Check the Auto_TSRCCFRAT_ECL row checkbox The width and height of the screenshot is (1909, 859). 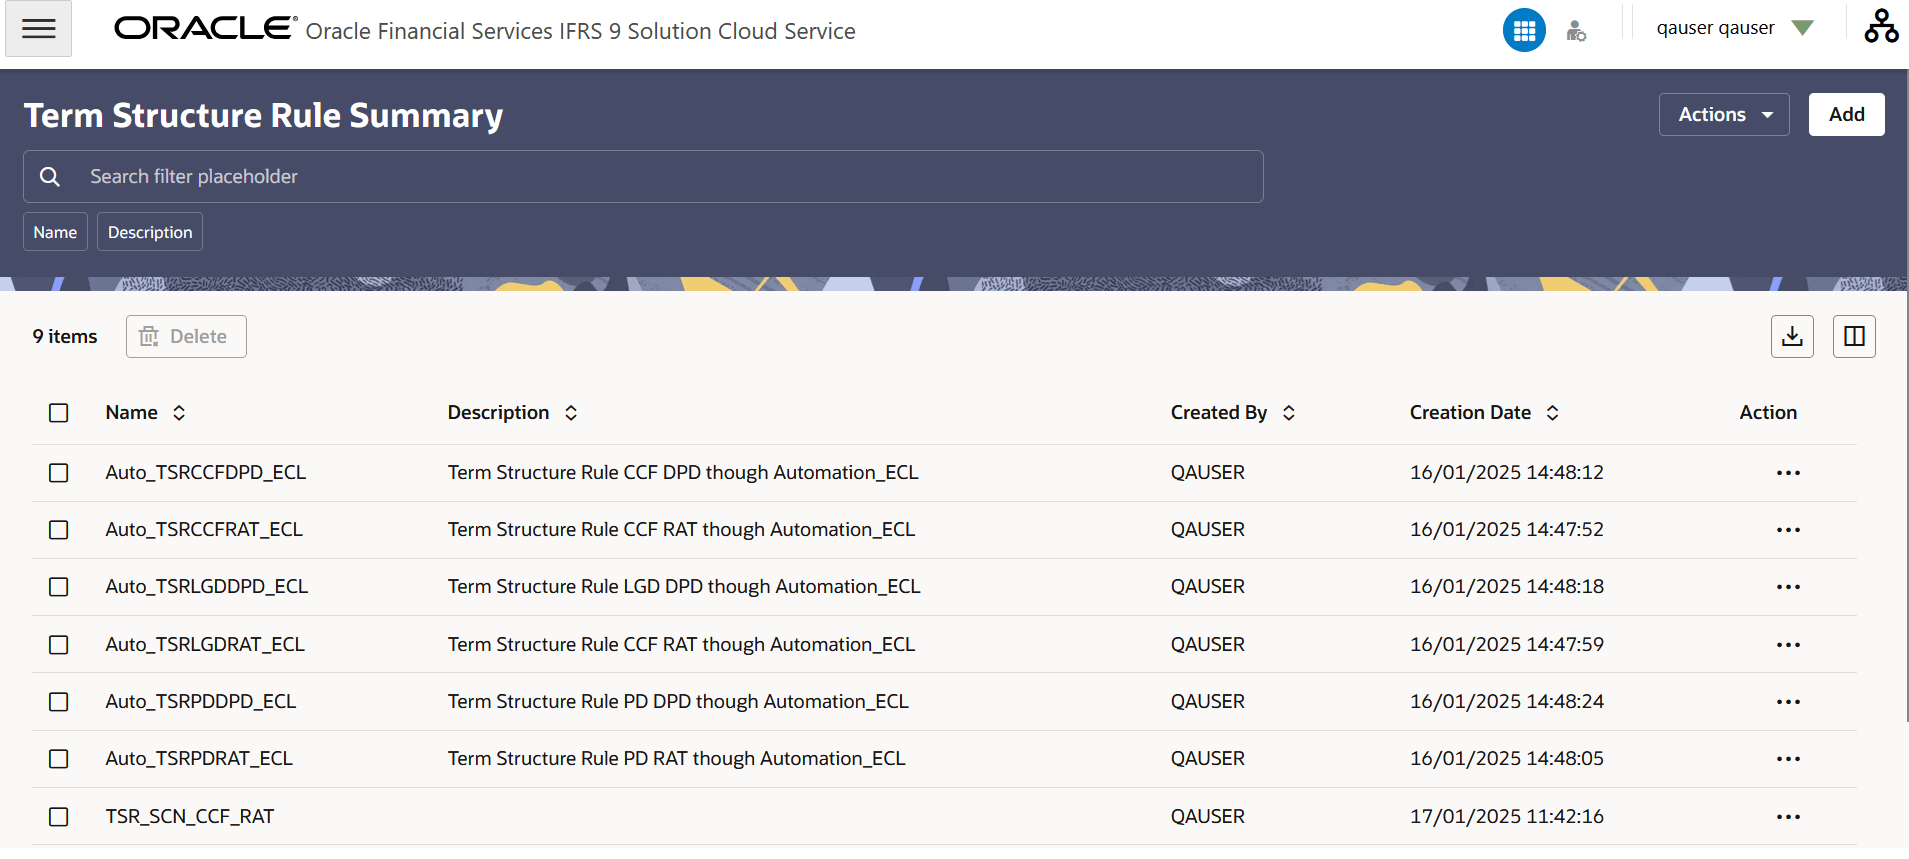point(59,530)
